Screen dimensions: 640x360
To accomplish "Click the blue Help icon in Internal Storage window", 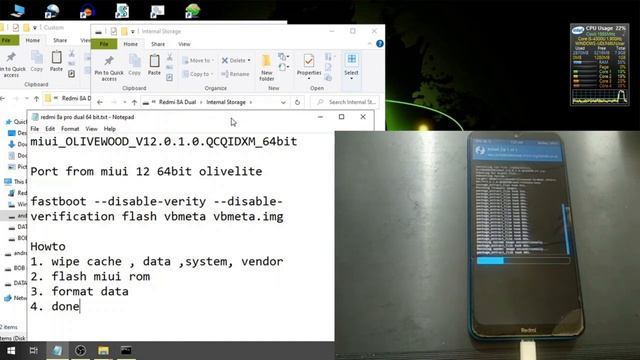I will pyautogui.click(x=380, y=43).
